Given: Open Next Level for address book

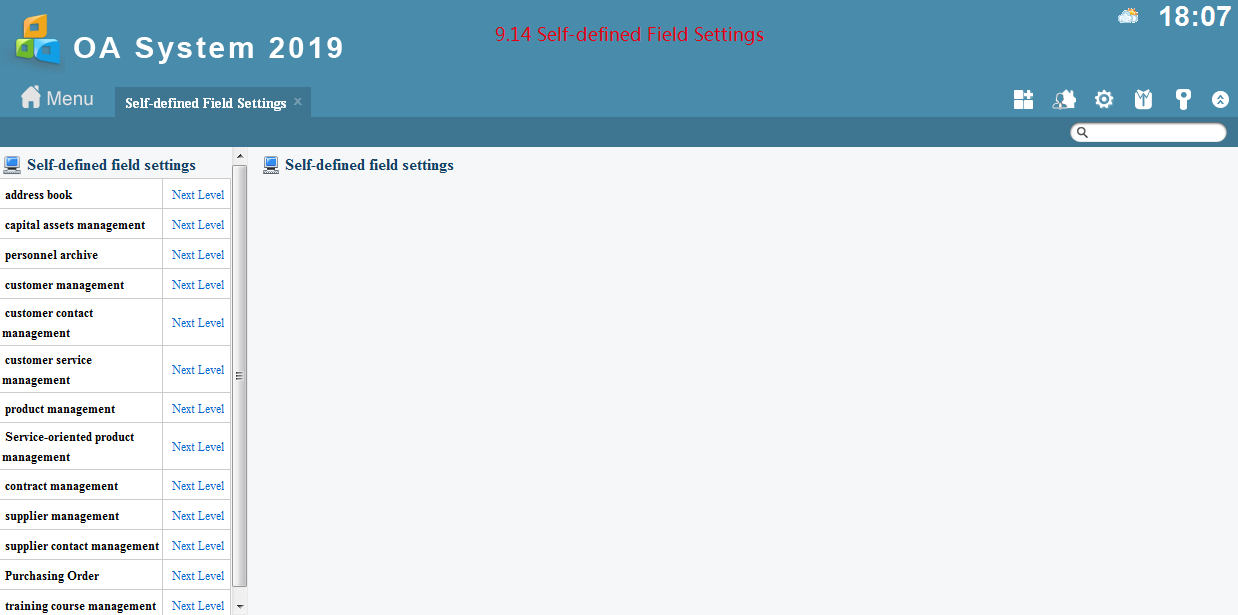Looking at the screenshot, I should [198, 195].
